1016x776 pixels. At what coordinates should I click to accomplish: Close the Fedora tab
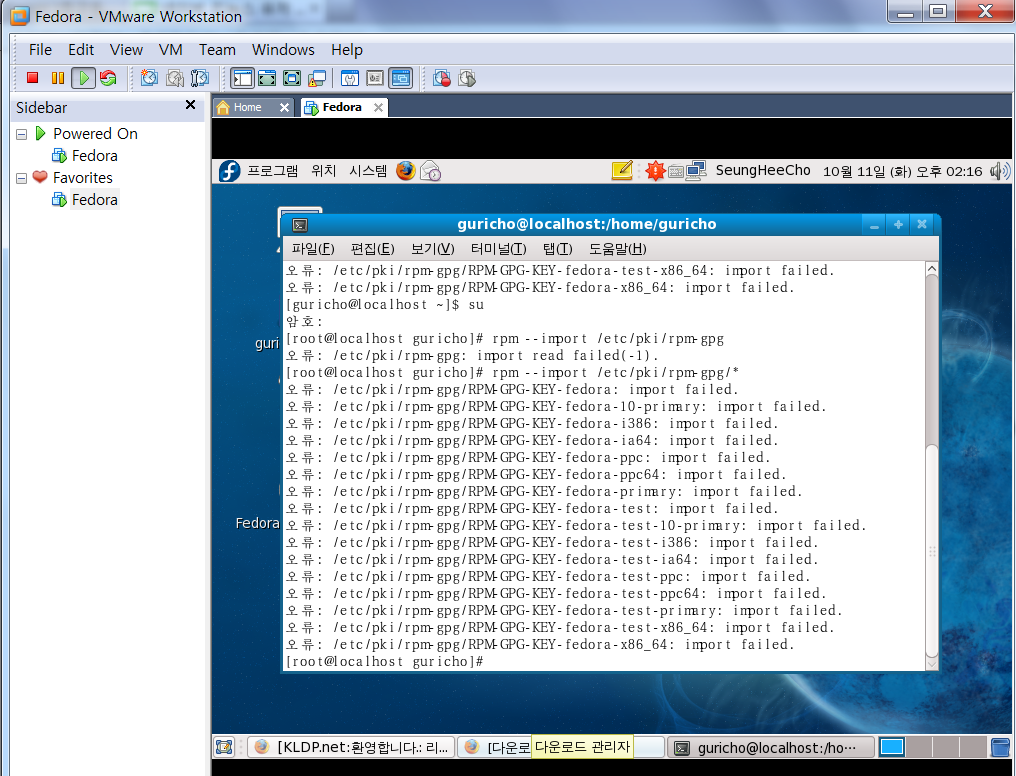pyautogui.click(x=378, y=108)
